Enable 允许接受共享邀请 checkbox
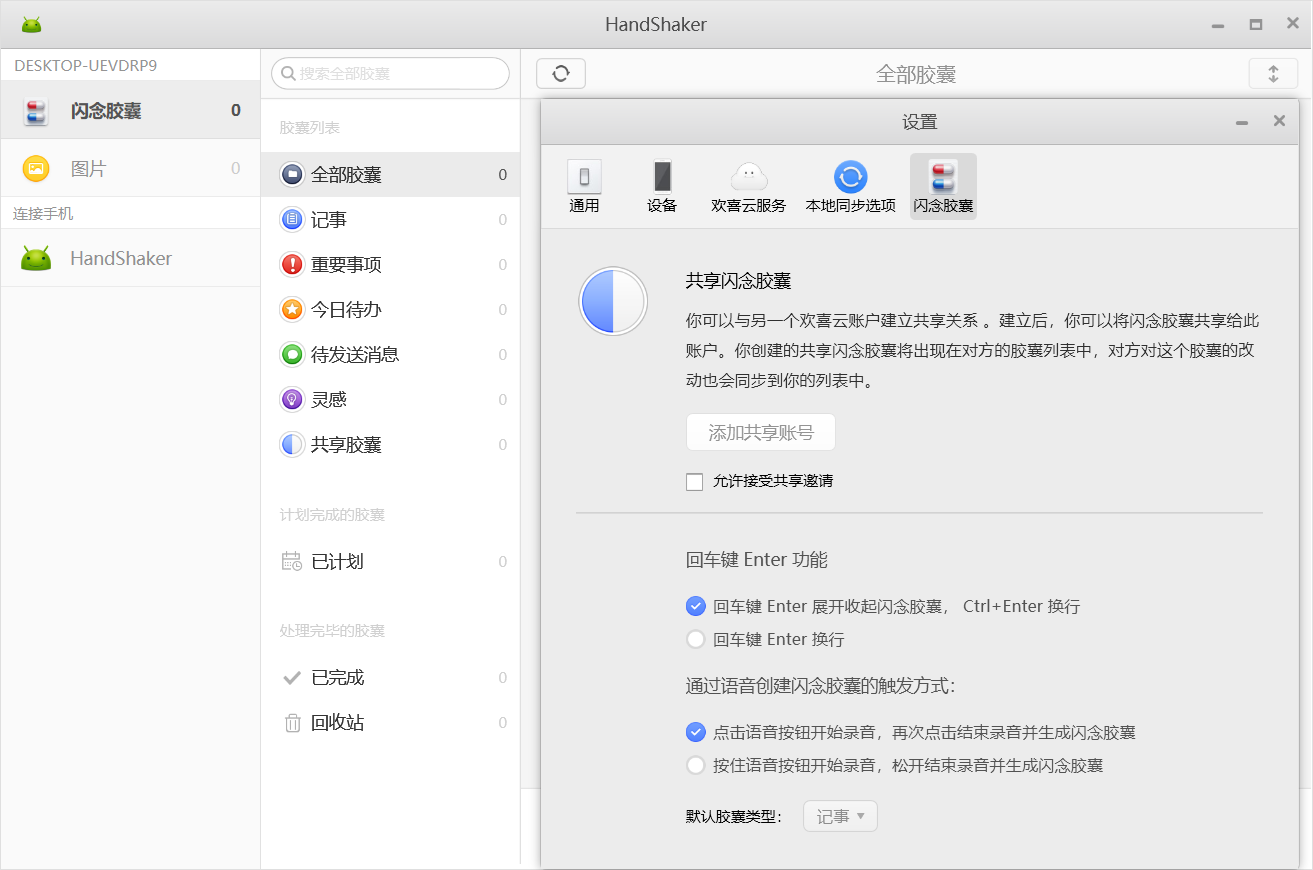Viewport: 1313px width, 870px height. [695, 482]
